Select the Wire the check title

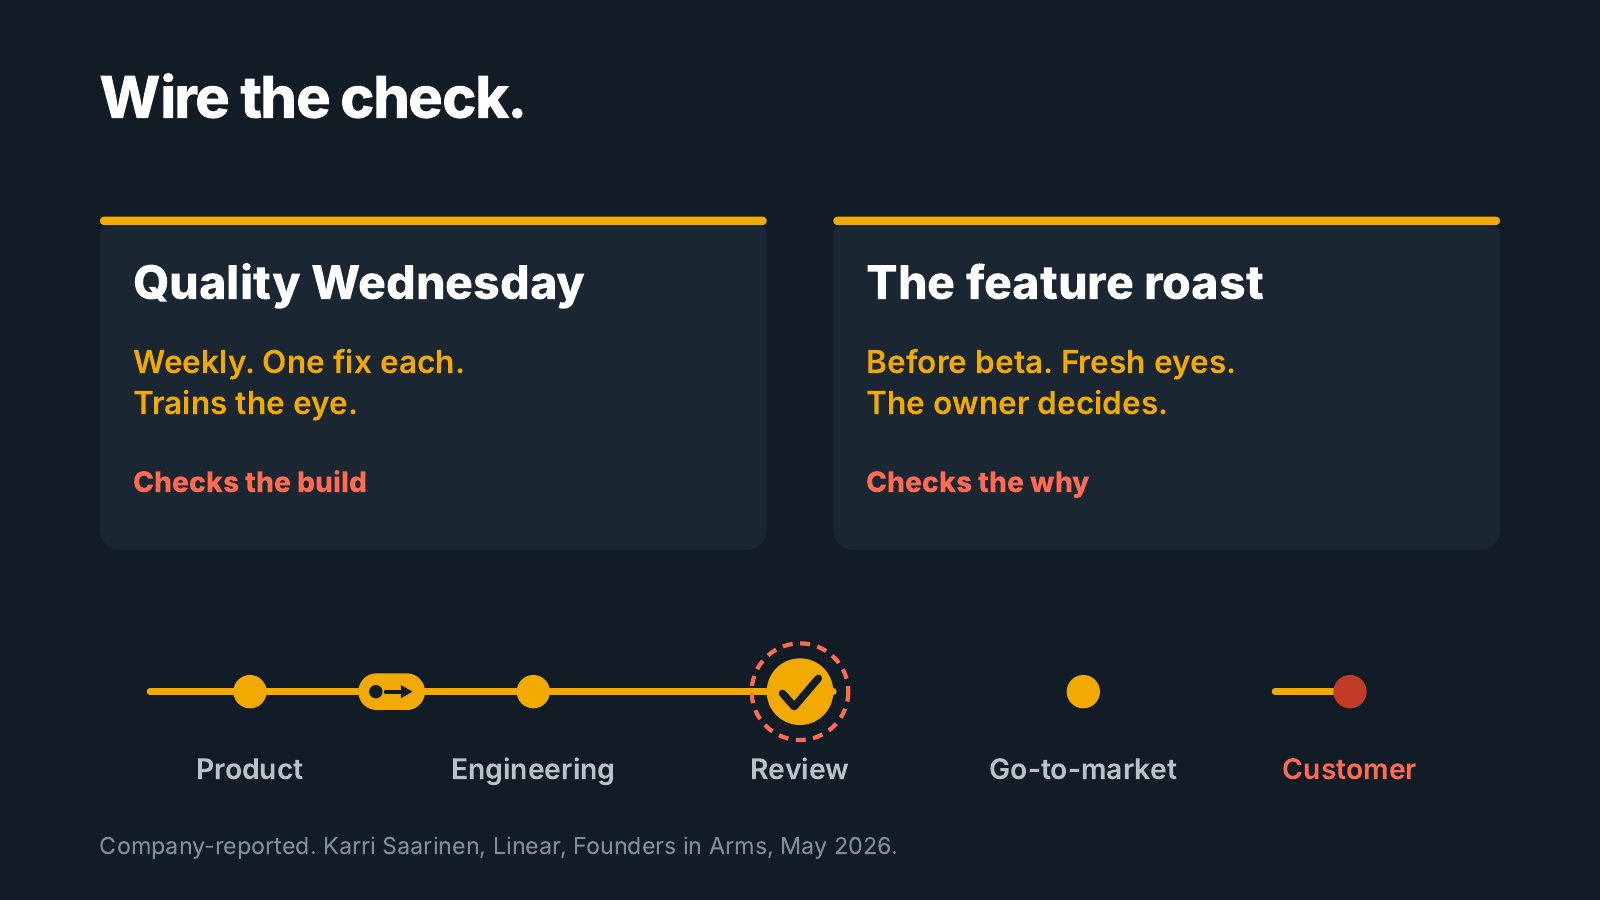click(x=312, y=98)
